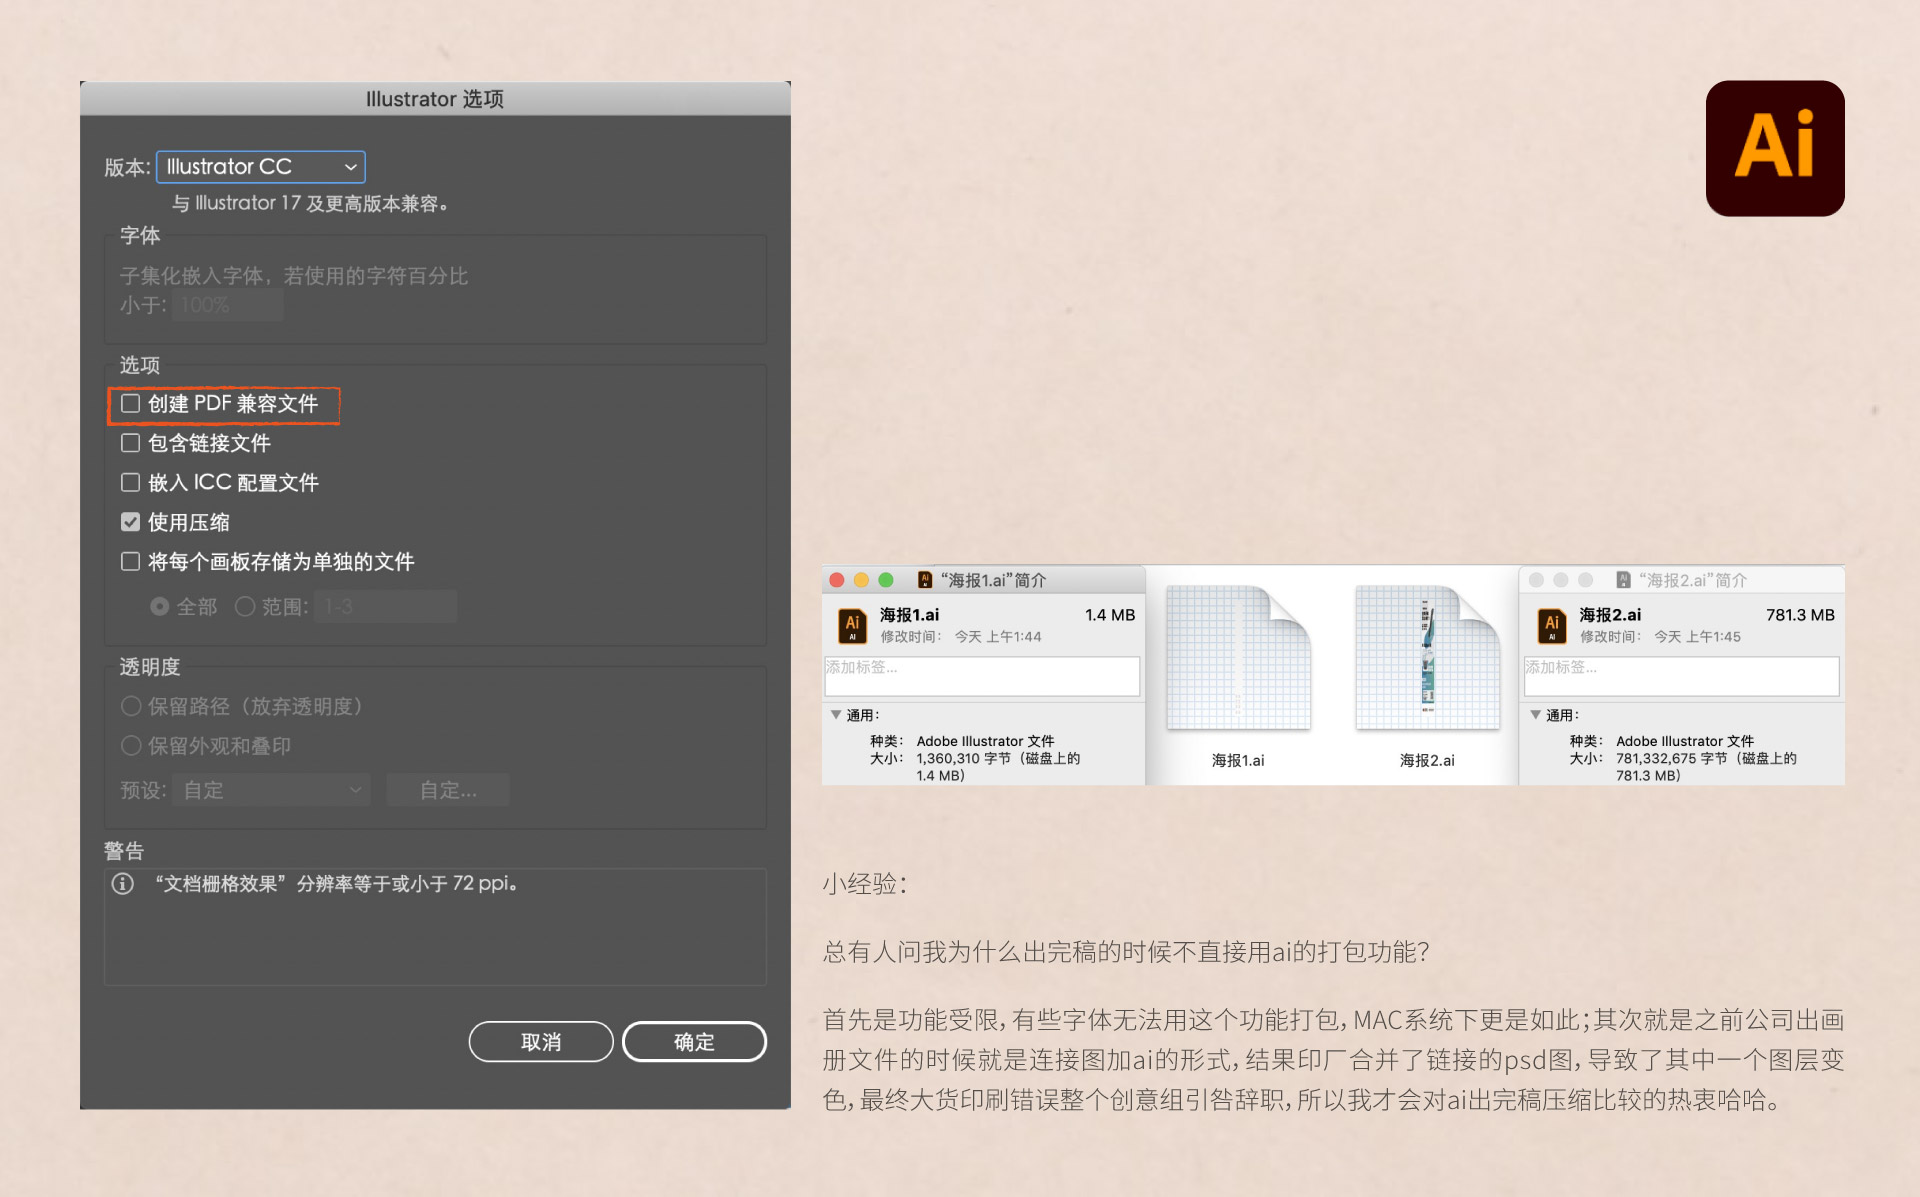Image resolution: width=1920 pixels, height=1197 pixels.
Task: Select the 海报2.ai file thumbnail
Action: (x=1427, y=658)
